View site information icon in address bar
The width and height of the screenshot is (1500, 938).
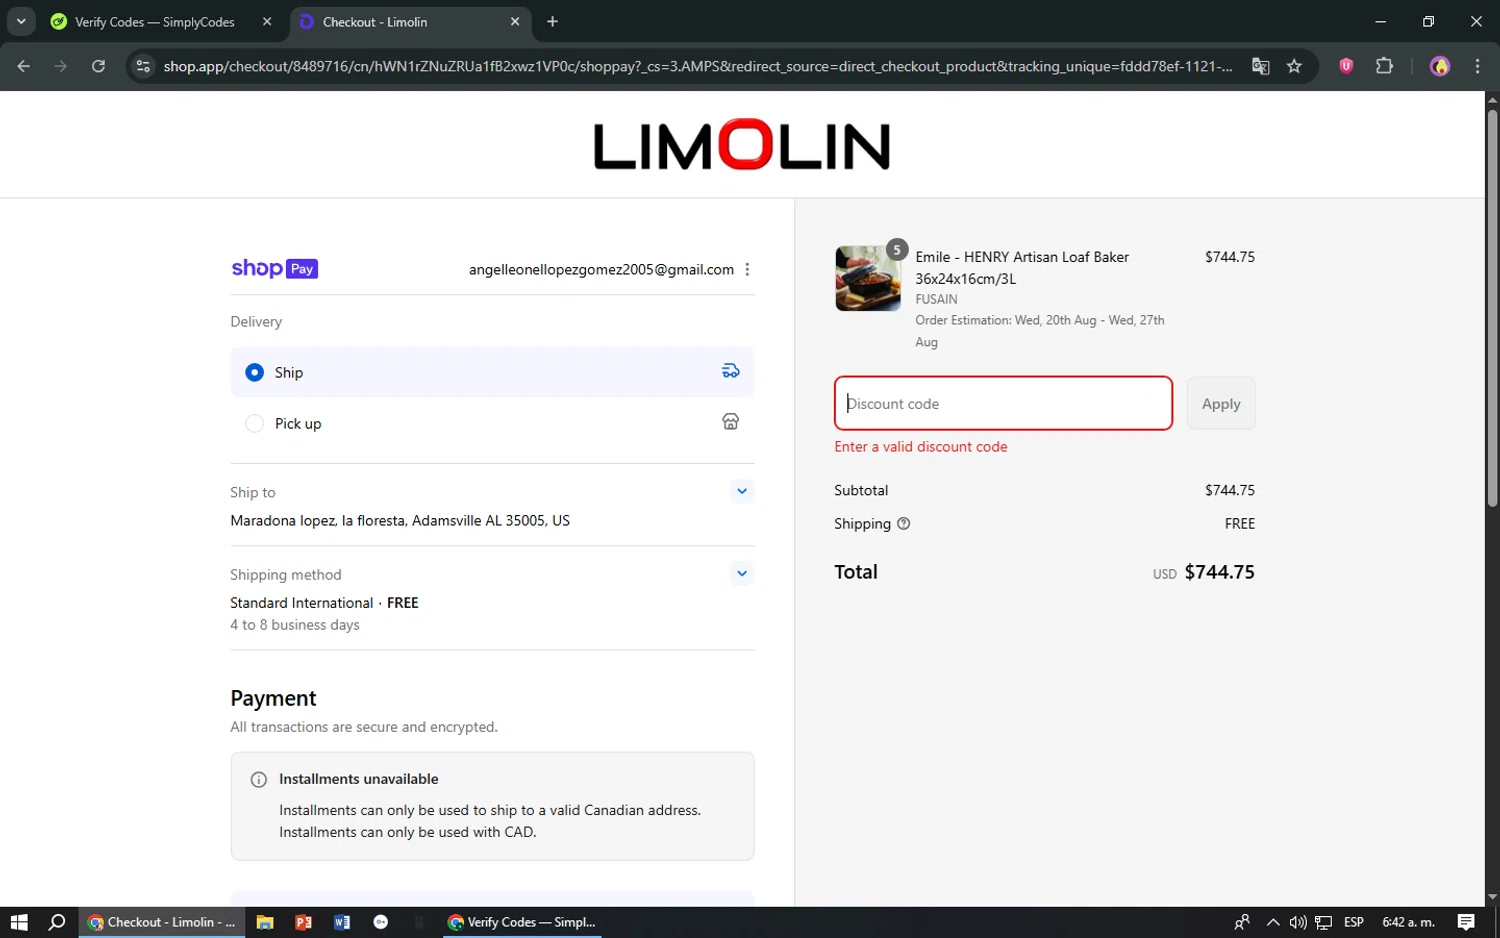pyautogui.click(x=143, y=66)
